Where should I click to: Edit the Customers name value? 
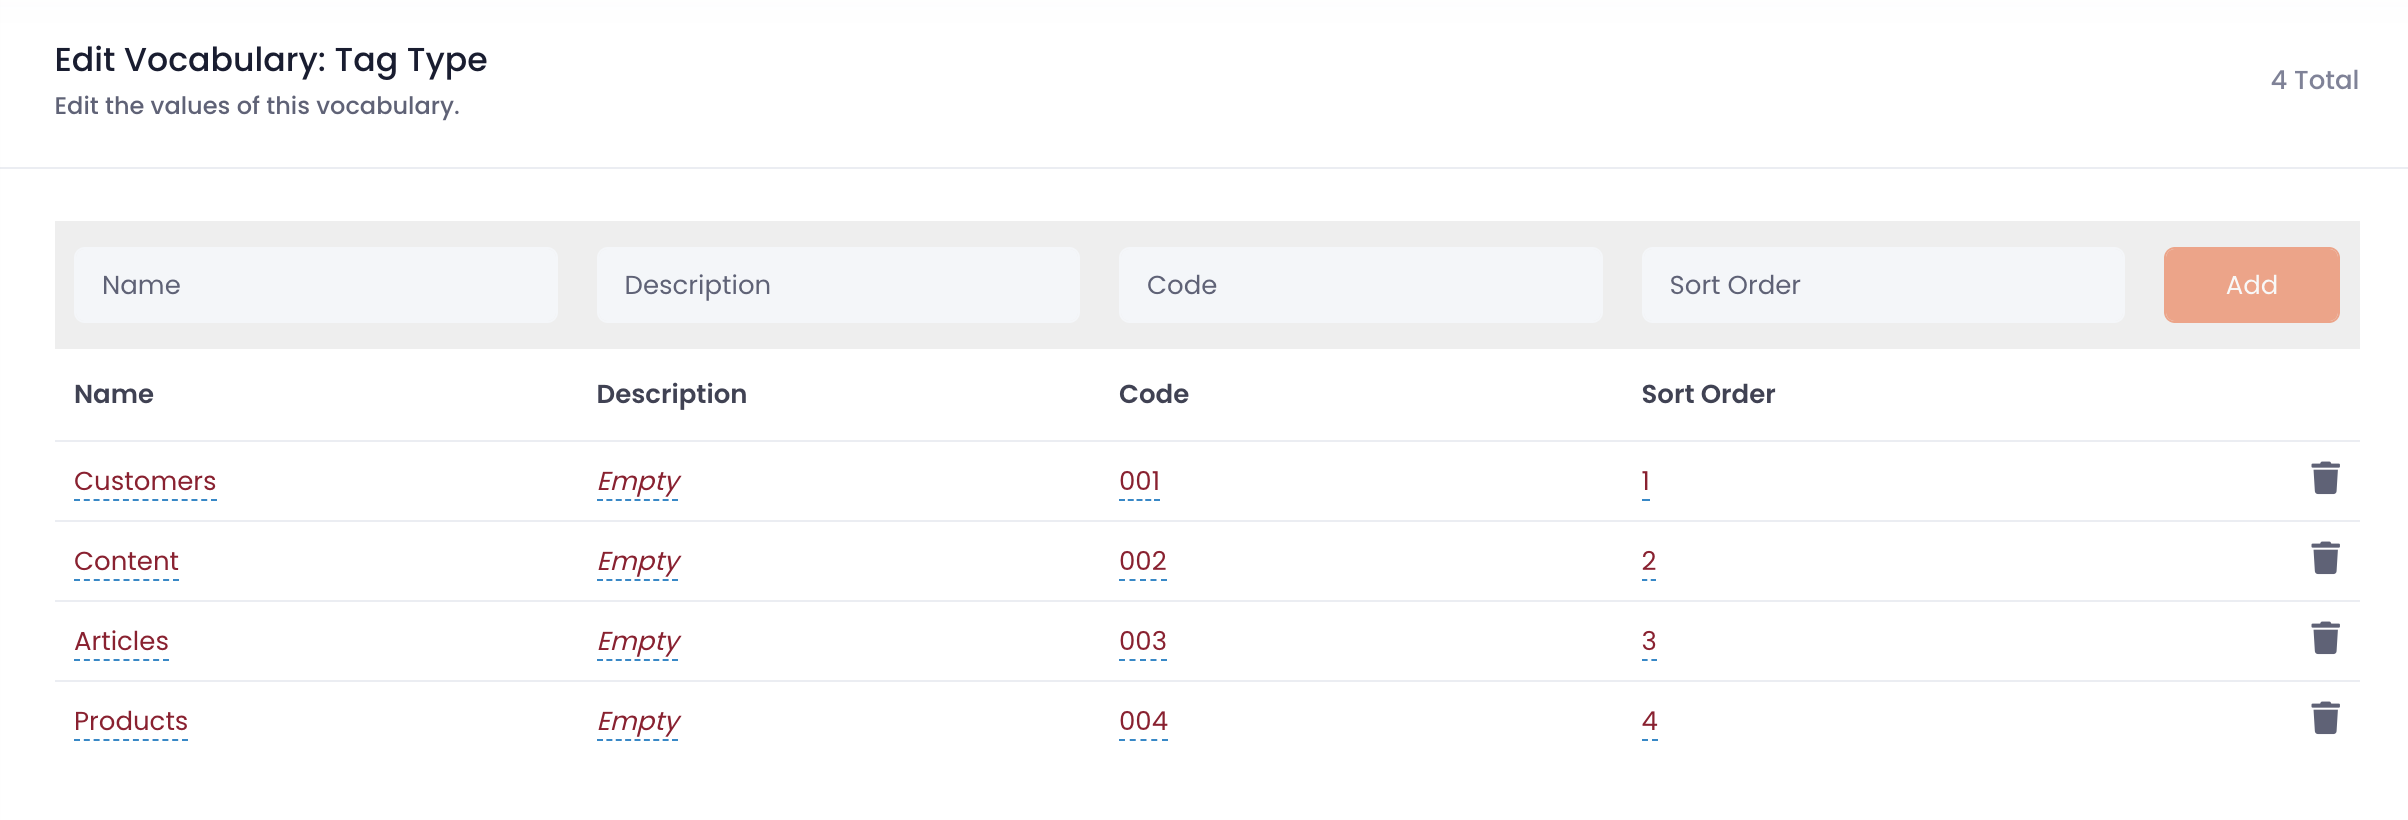pyautogui.click(x=145, y=481)
